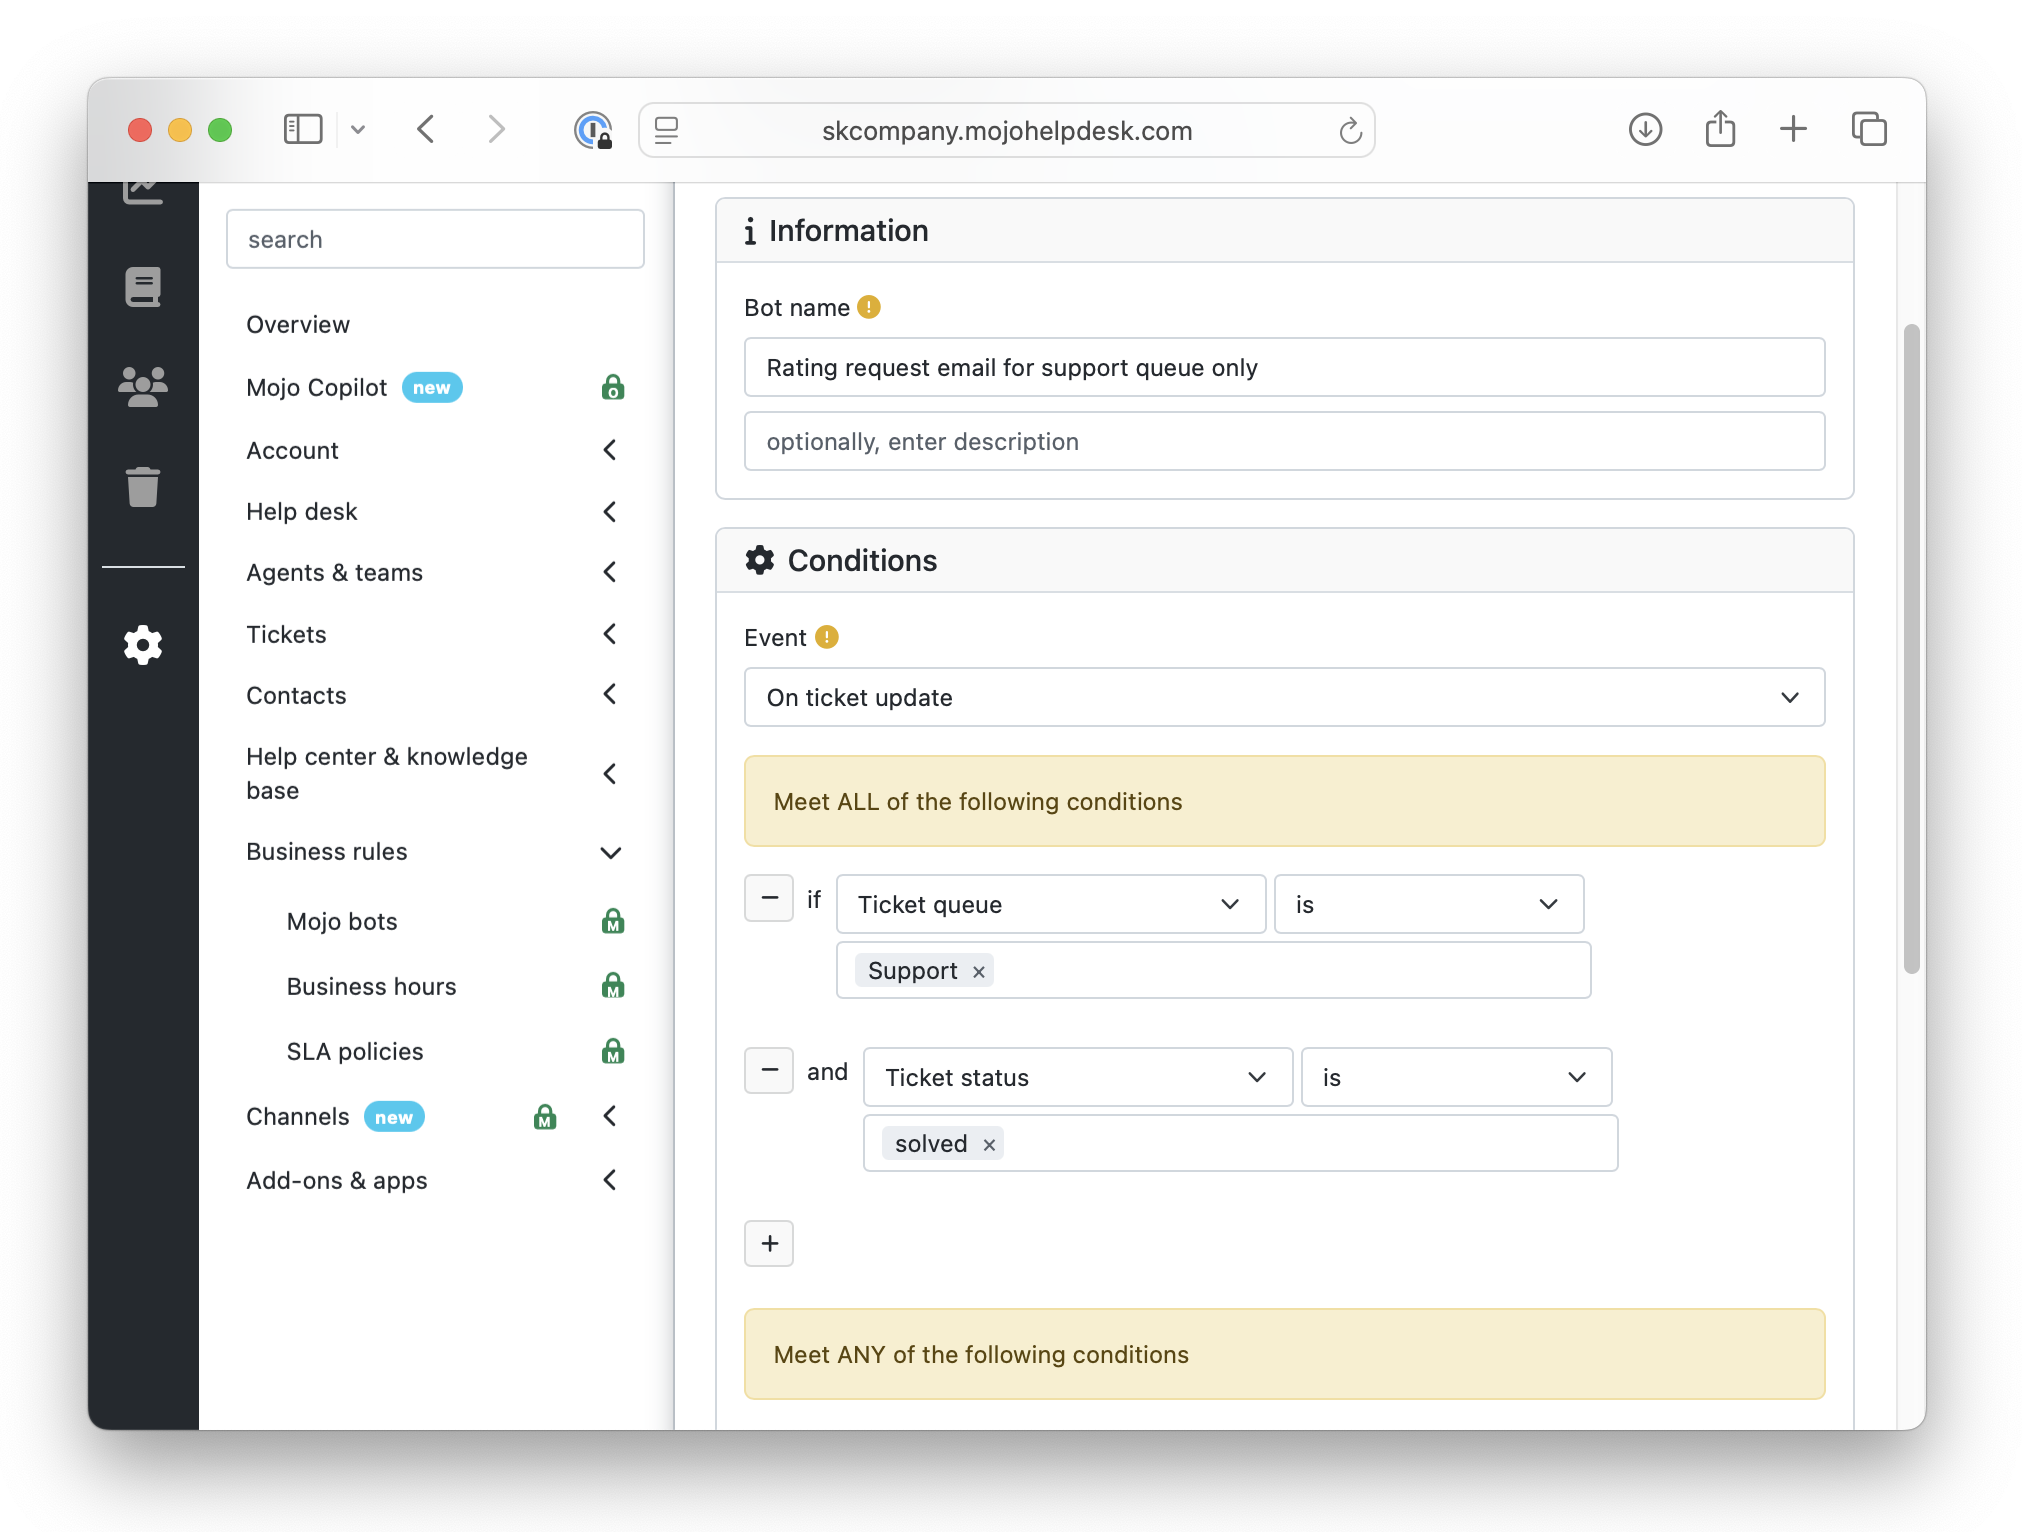Open the Event dropdown
Viewport: 2024px width, 1532px height.
pyautogui.click(x=1284, y=697)
